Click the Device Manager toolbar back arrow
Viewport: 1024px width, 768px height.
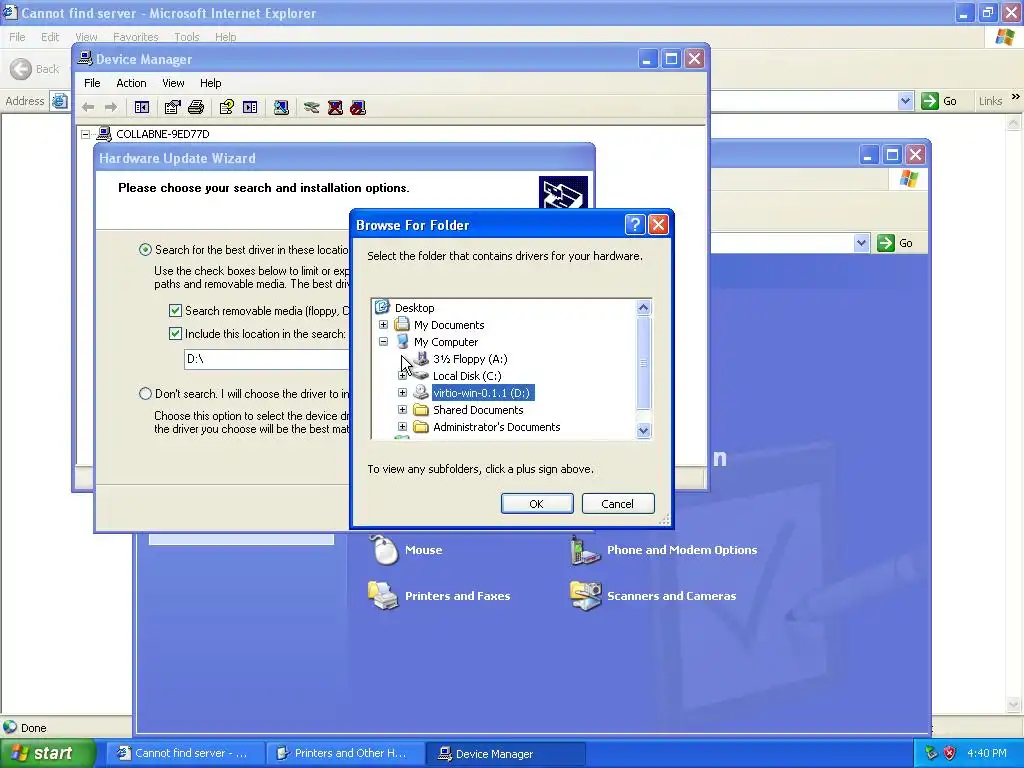point(88,107)
